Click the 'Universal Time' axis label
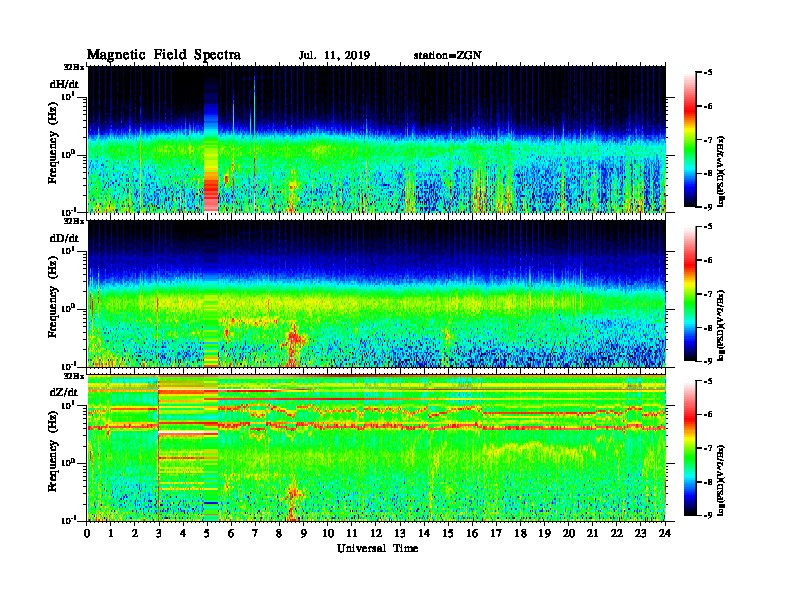This screenshot has width=792, height=612. (378, 548)
